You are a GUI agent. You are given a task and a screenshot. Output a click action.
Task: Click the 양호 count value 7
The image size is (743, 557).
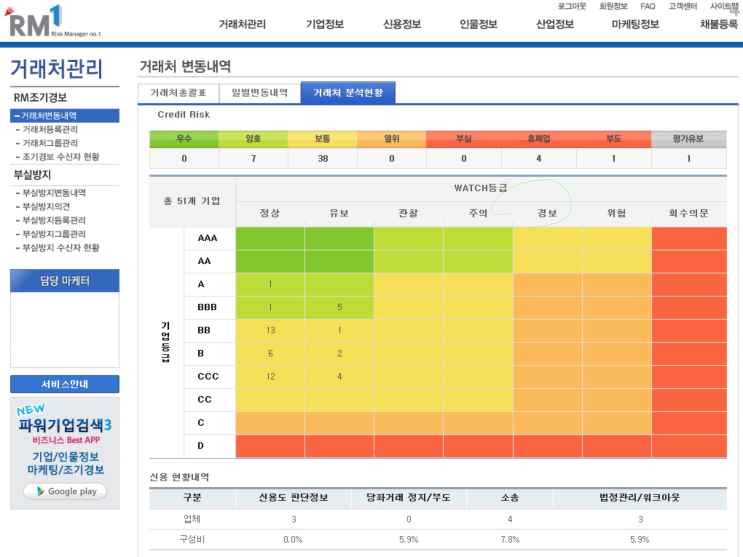pos(254,159)
